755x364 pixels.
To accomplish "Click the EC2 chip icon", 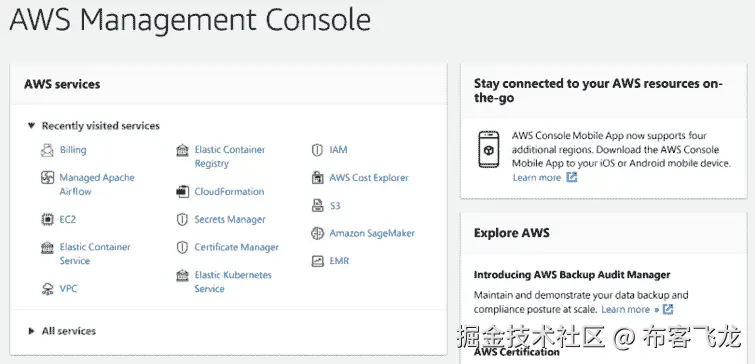I will (x=47, y=220).
